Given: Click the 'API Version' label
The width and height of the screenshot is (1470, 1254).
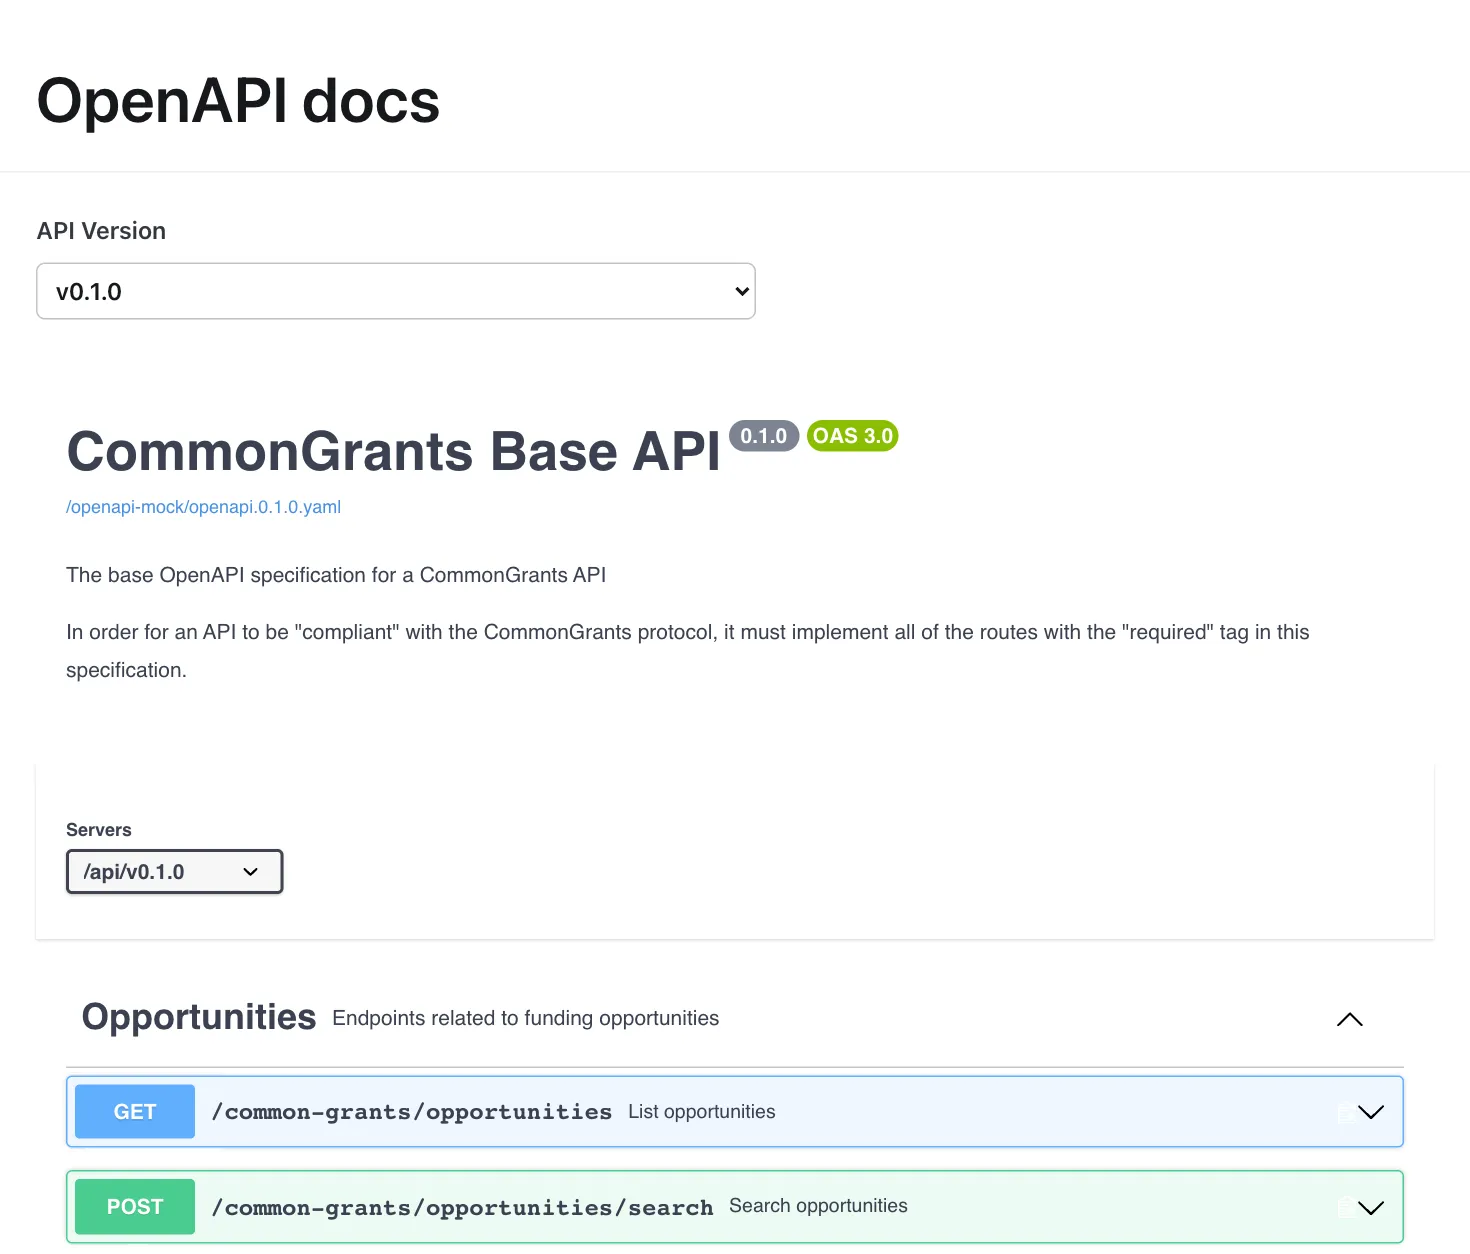Looking at the screenshot, I should click(x=101, y=231).
